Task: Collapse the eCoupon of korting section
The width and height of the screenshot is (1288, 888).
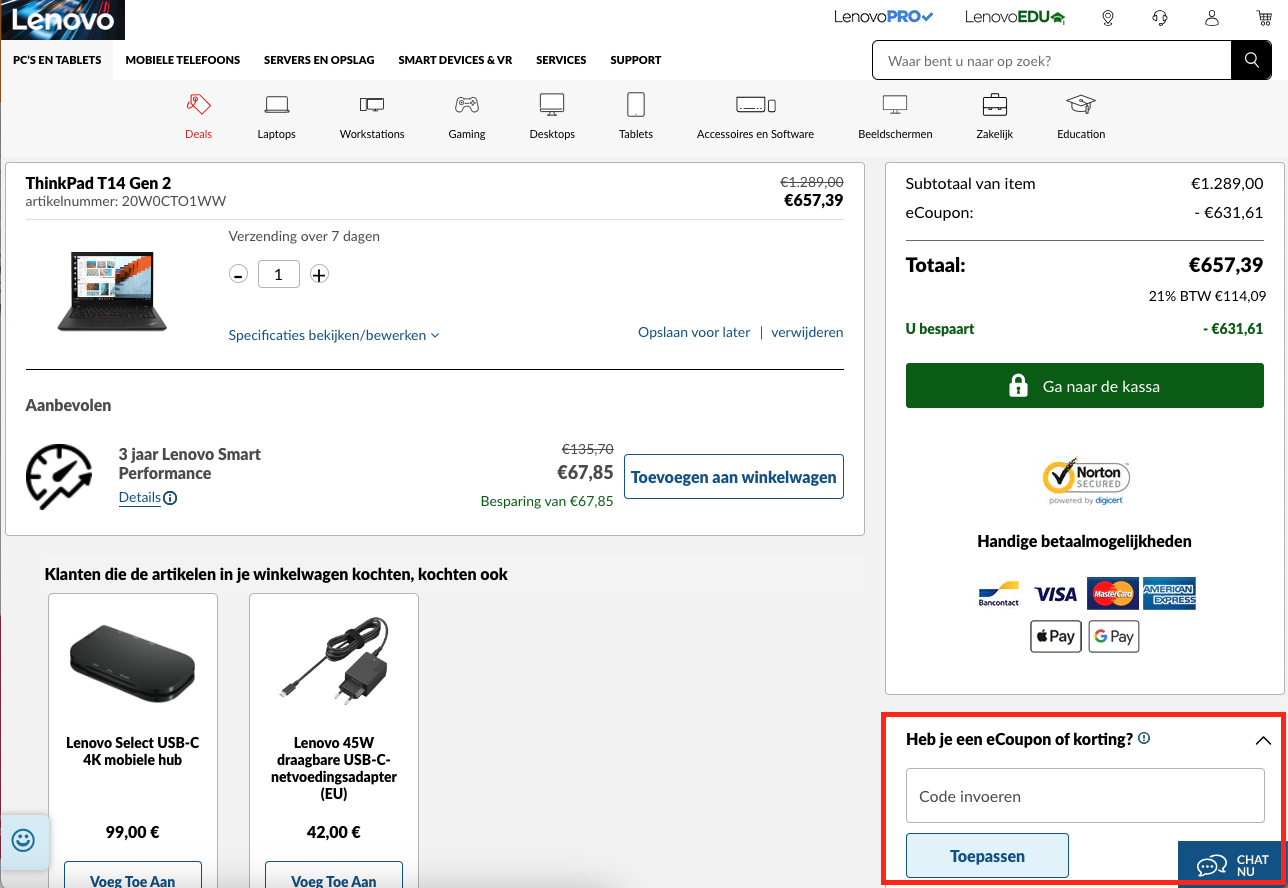Action: pyautogui.click(x=1263, y=741)
